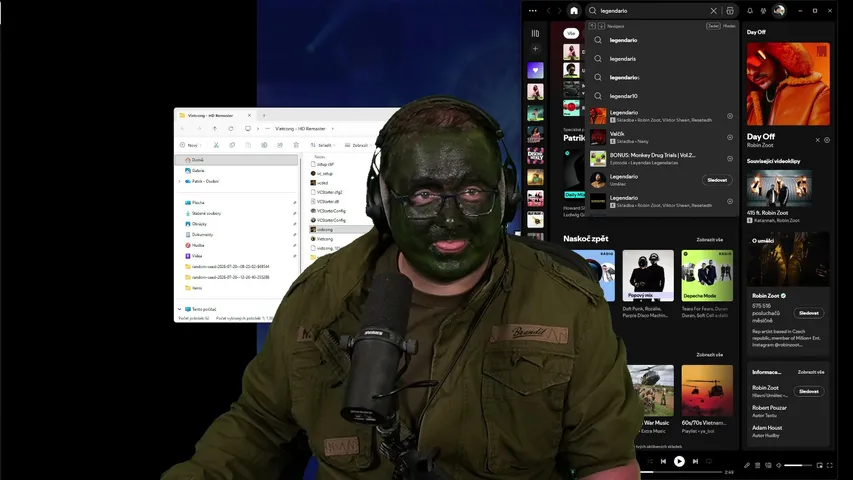Open the Browse icon beside the search field

point(730,11)
